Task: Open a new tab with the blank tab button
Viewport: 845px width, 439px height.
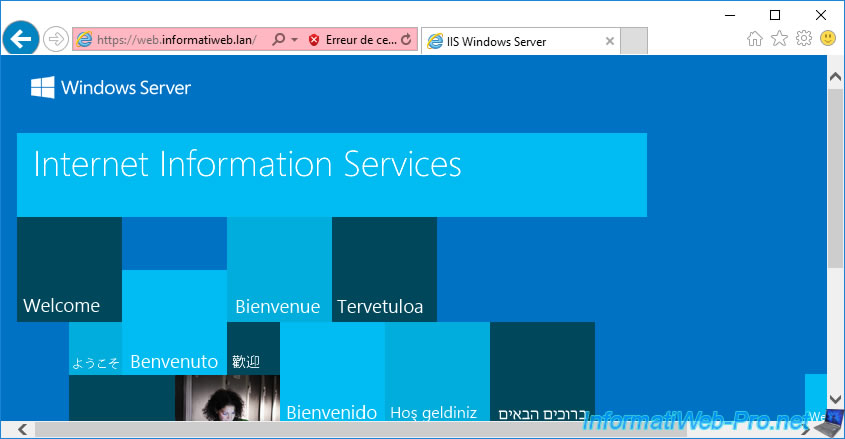Action: click(x=634, y=41)
